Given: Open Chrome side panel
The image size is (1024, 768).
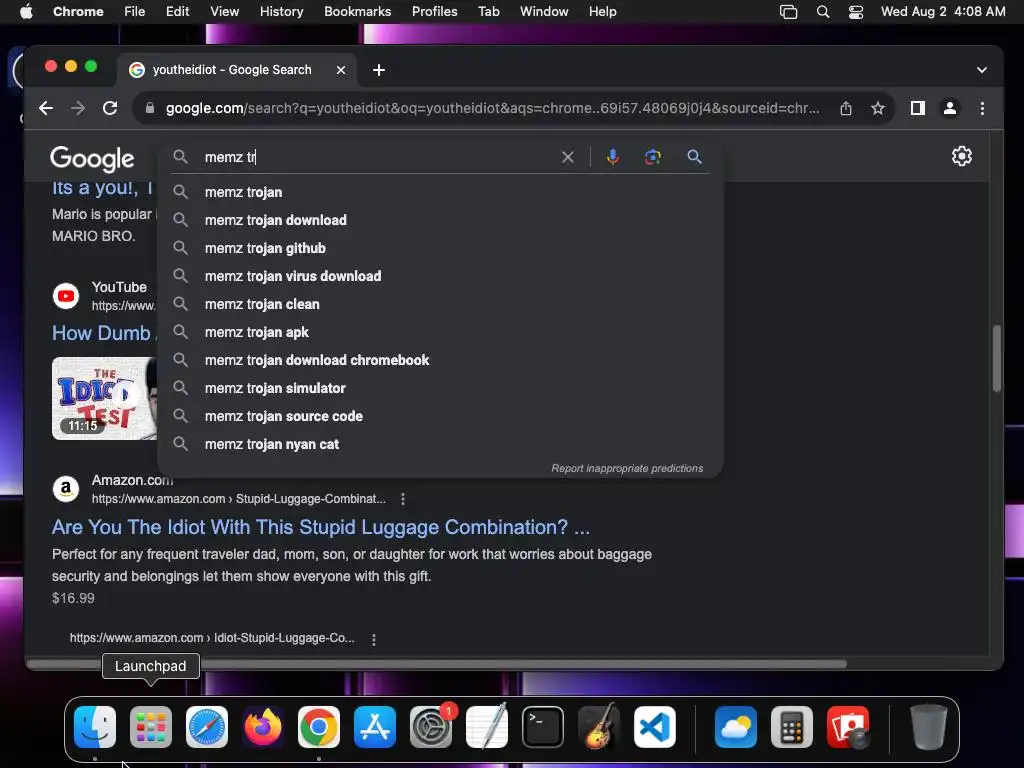Looking at the screenshot, I should [918, 108].
